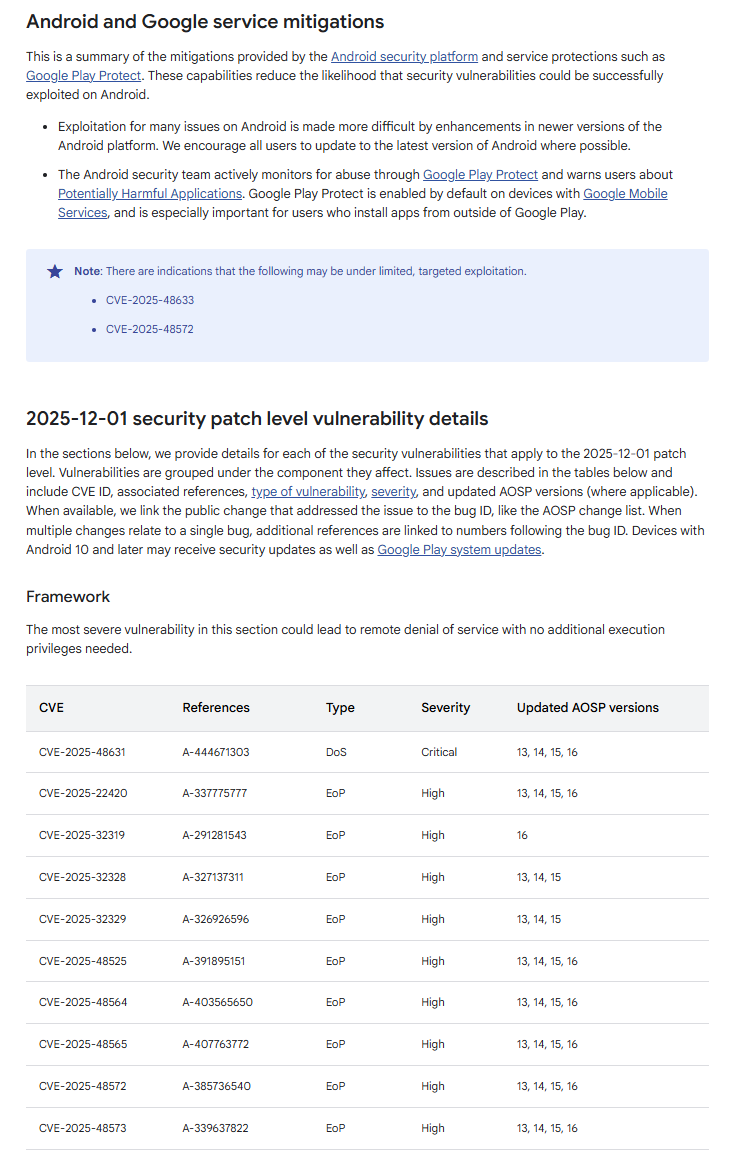Screen dimensions: 732x1152
Task: Click the Updated AOSP versions header
Action: pyautogui.click(x=587, y=708)
